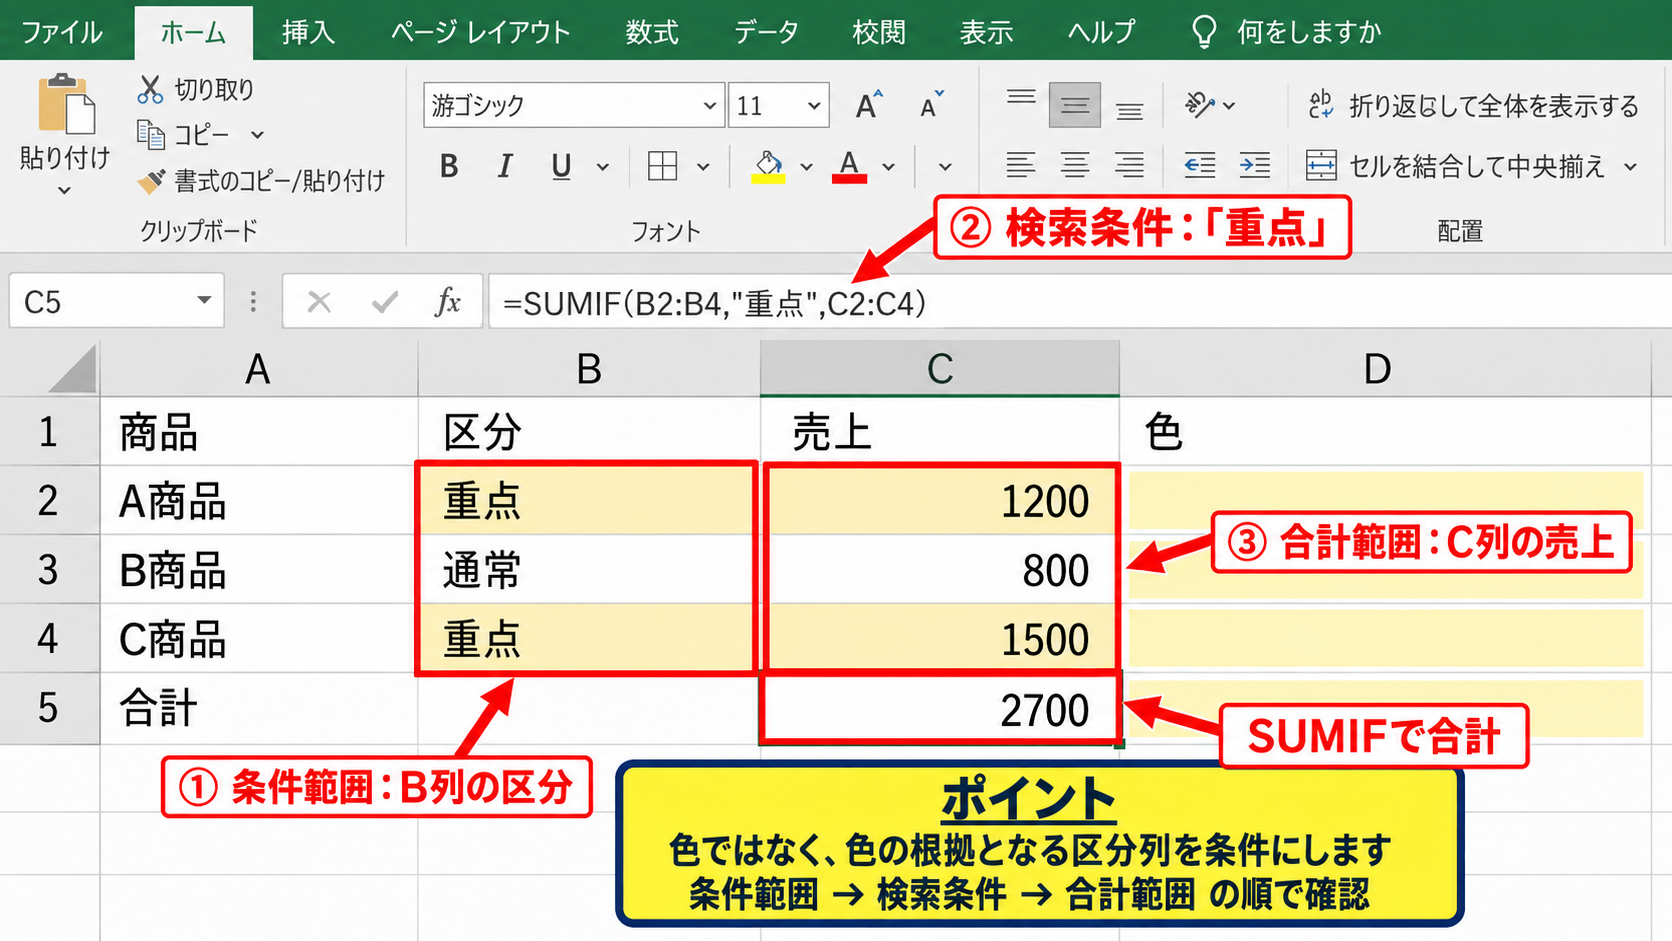Click the Borders grid icon
The image size is (1672, 941).
pyautogui.click(x=662, y=166)
